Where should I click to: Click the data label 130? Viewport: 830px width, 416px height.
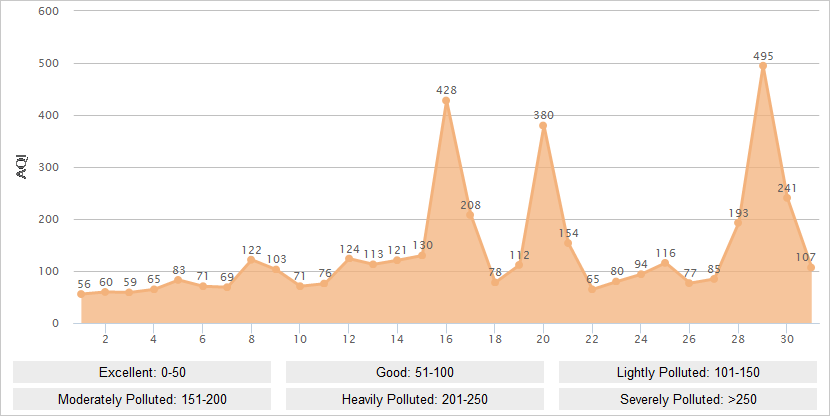click(x=423, y=245)
